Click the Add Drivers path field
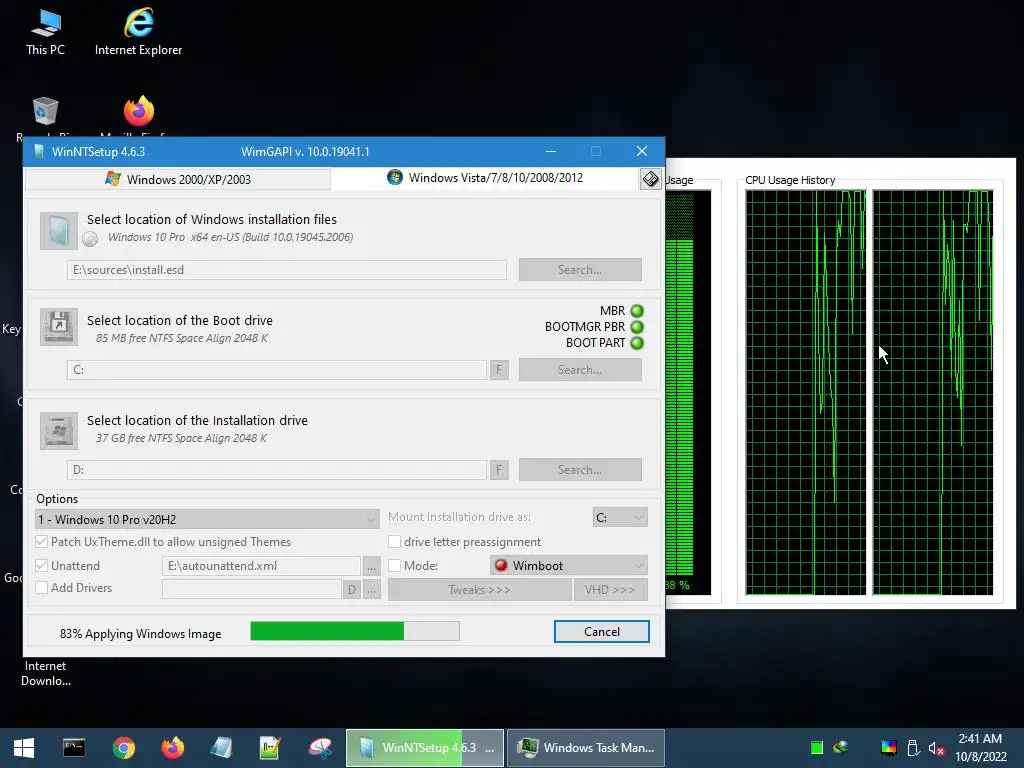 251,589
